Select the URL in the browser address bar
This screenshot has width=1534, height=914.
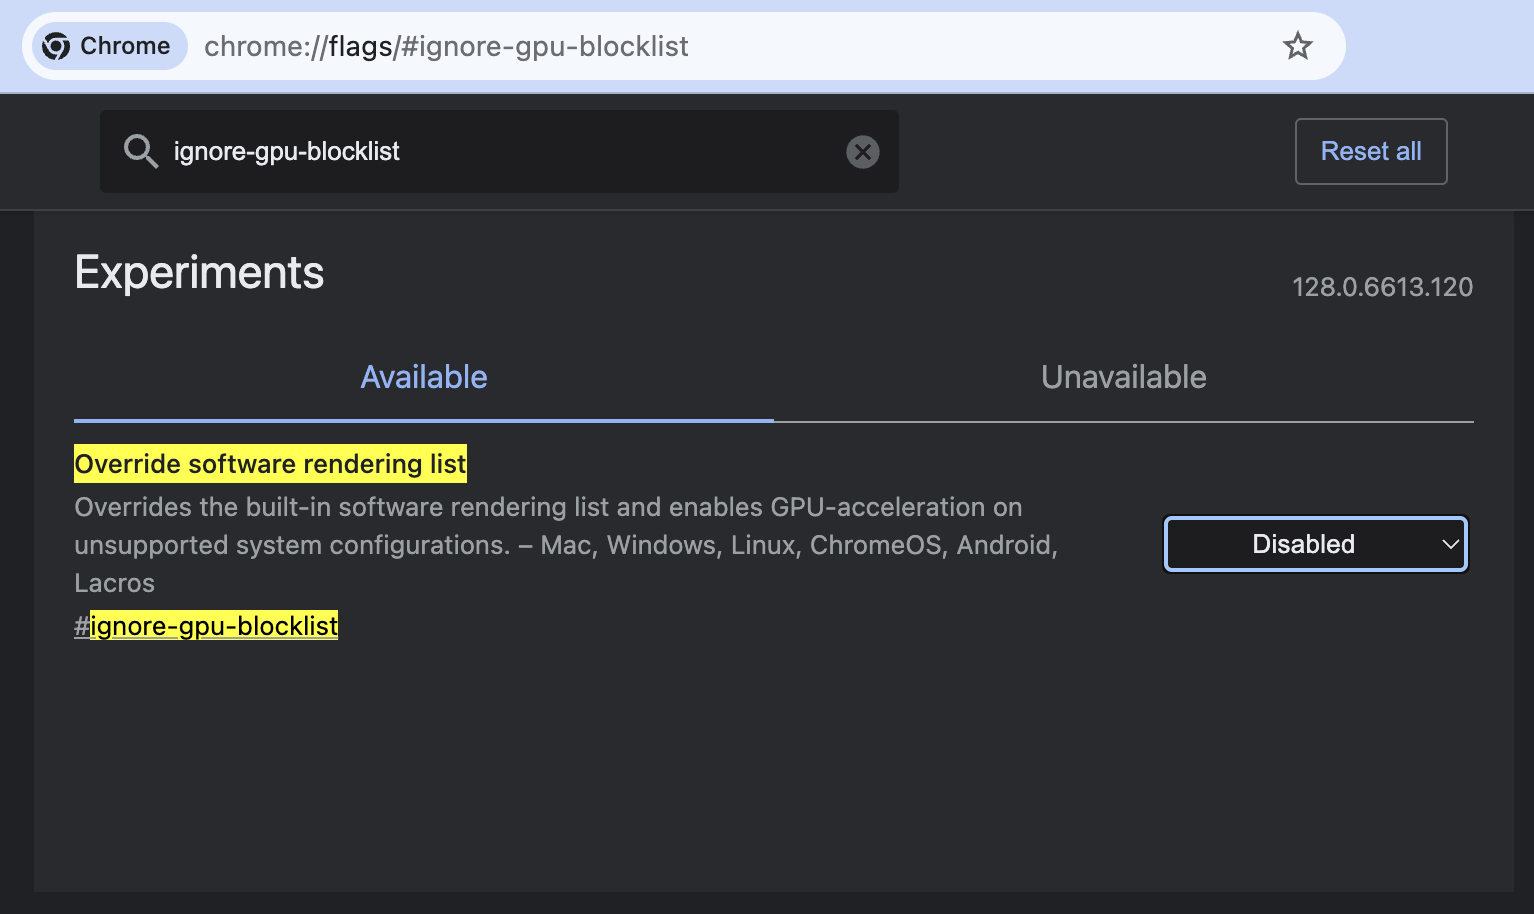(446, 46)
